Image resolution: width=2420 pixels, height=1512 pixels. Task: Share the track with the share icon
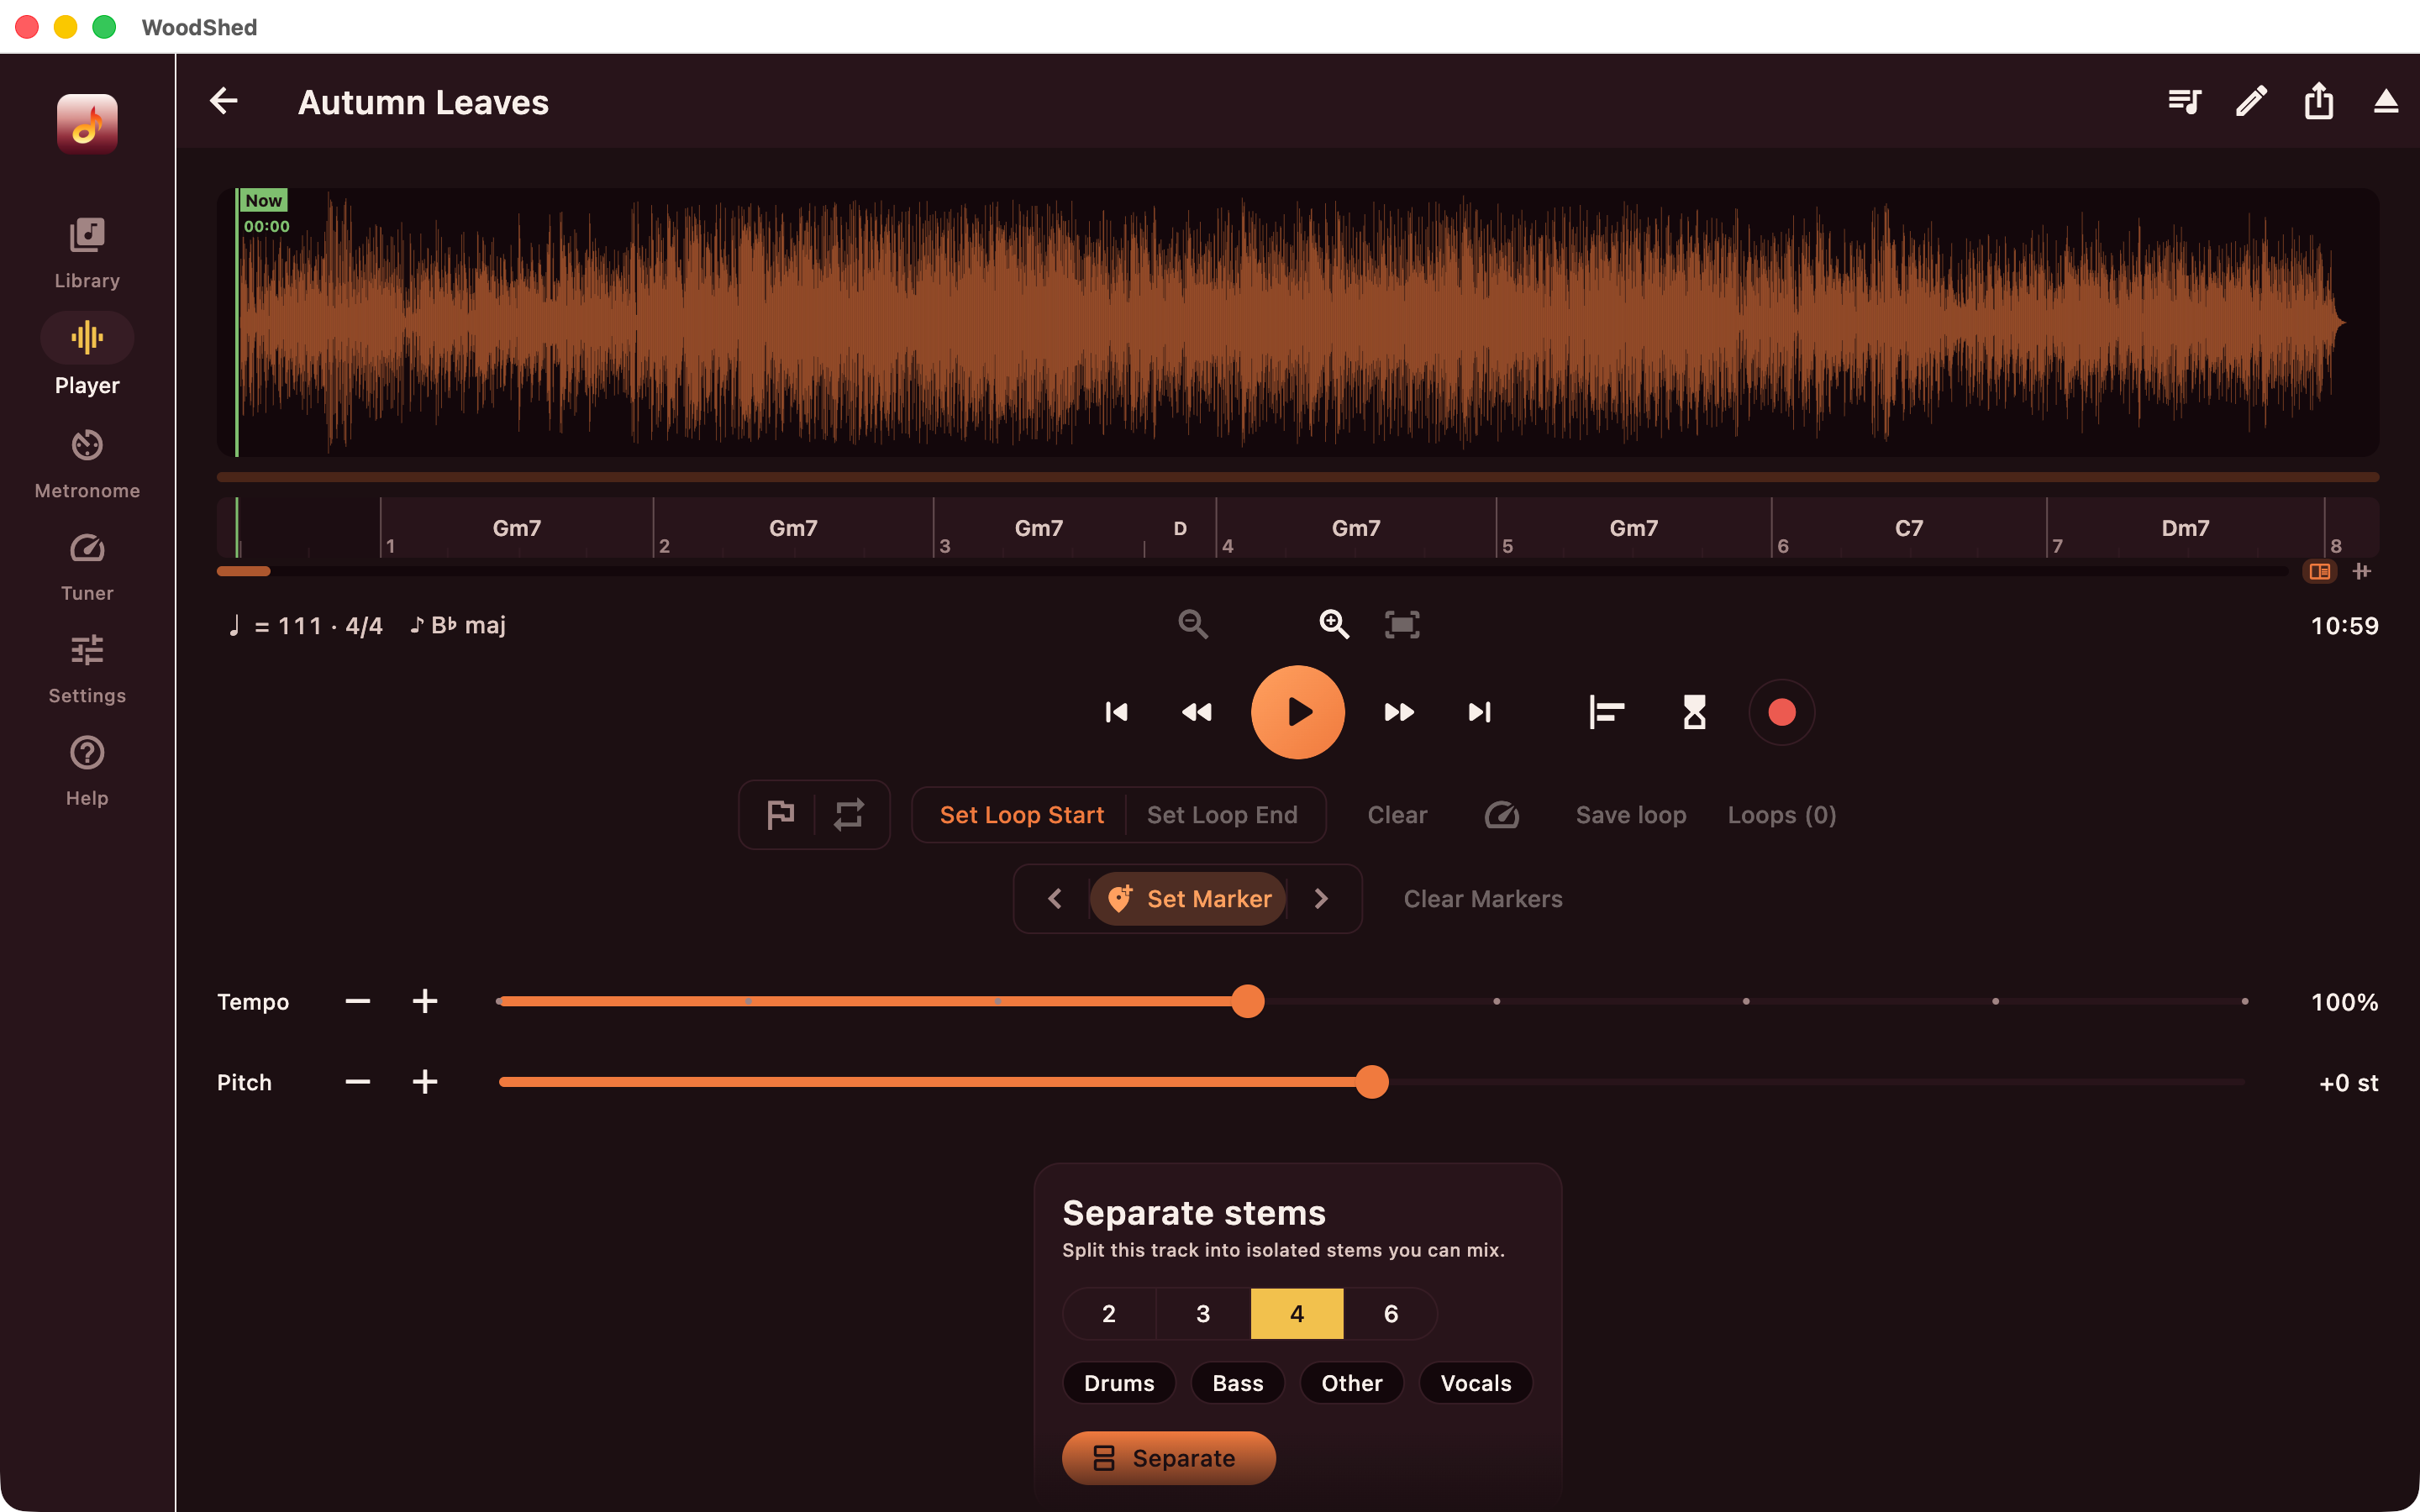coord(2318,101)
